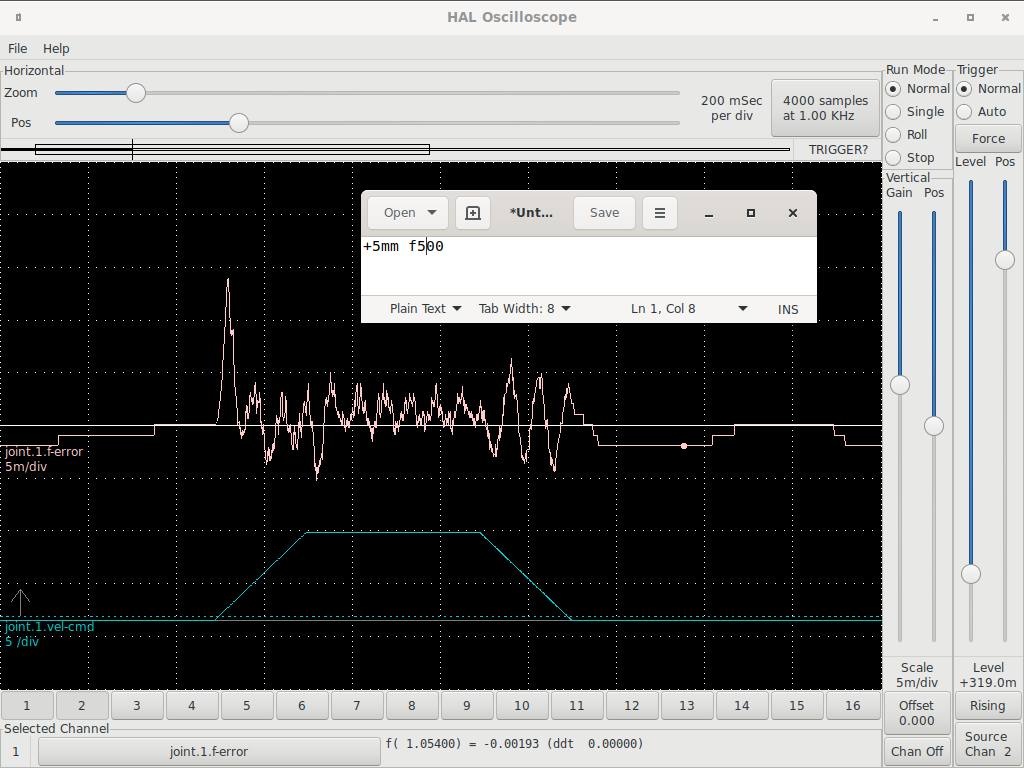Click the Rising edge button
Screen dimensions: 1024x768
pos(987,705)
